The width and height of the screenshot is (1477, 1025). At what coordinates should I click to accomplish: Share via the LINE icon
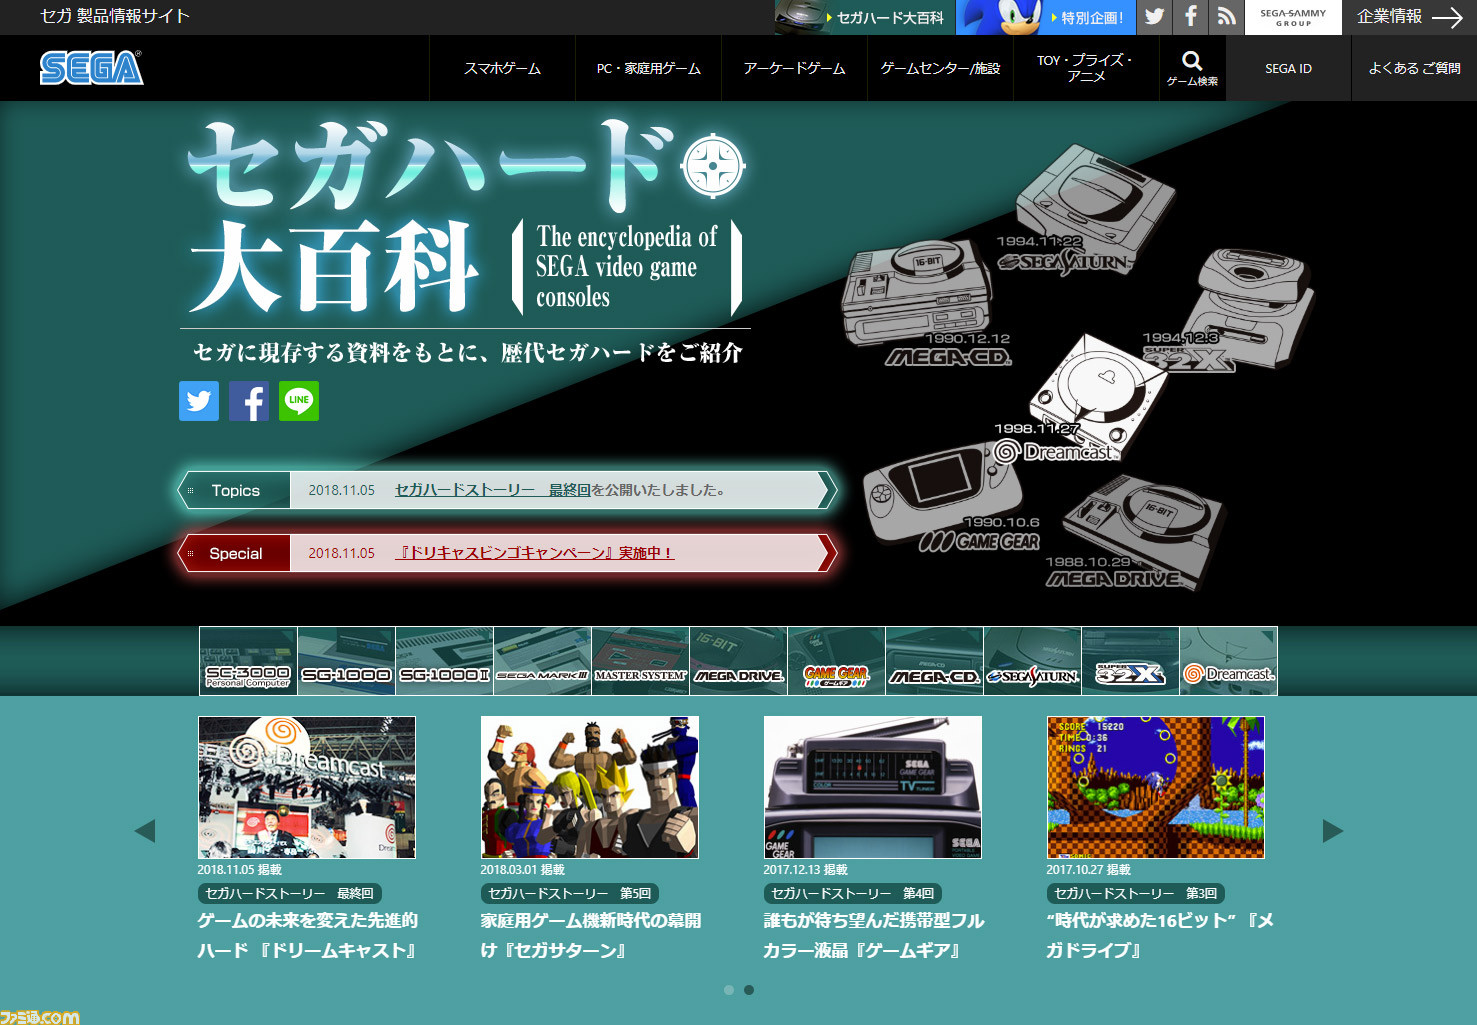click(x=299, y=401)
